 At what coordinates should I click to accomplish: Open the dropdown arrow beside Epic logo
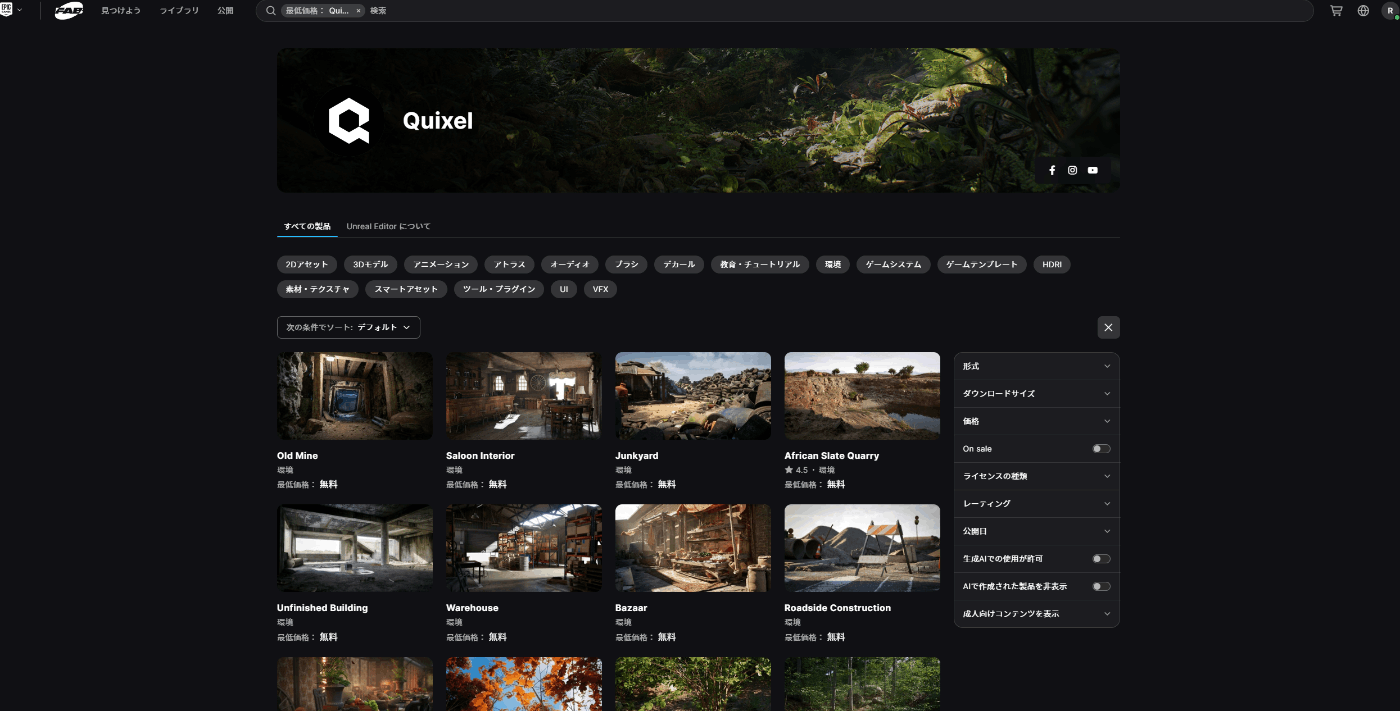(20, 10)
